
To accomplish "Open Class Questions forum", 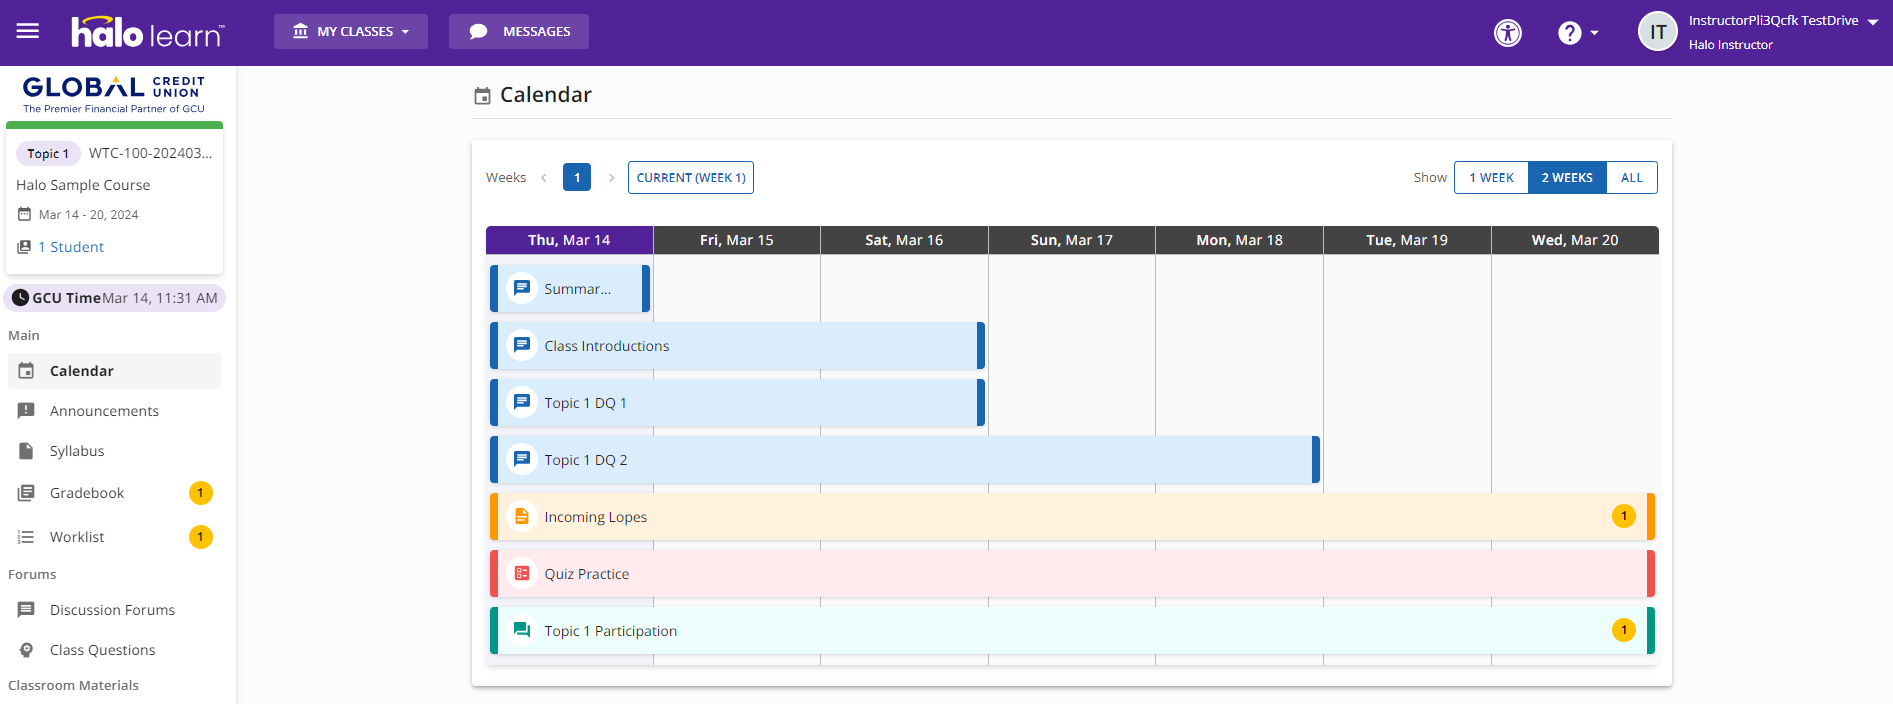I will click(x=102, y=650).
